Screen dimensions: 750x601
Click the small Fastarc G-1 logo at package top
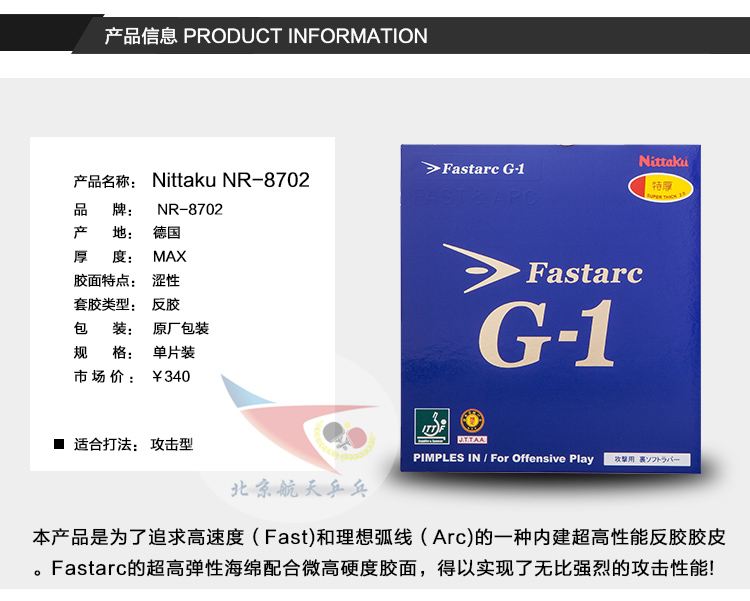click(473, 168)
